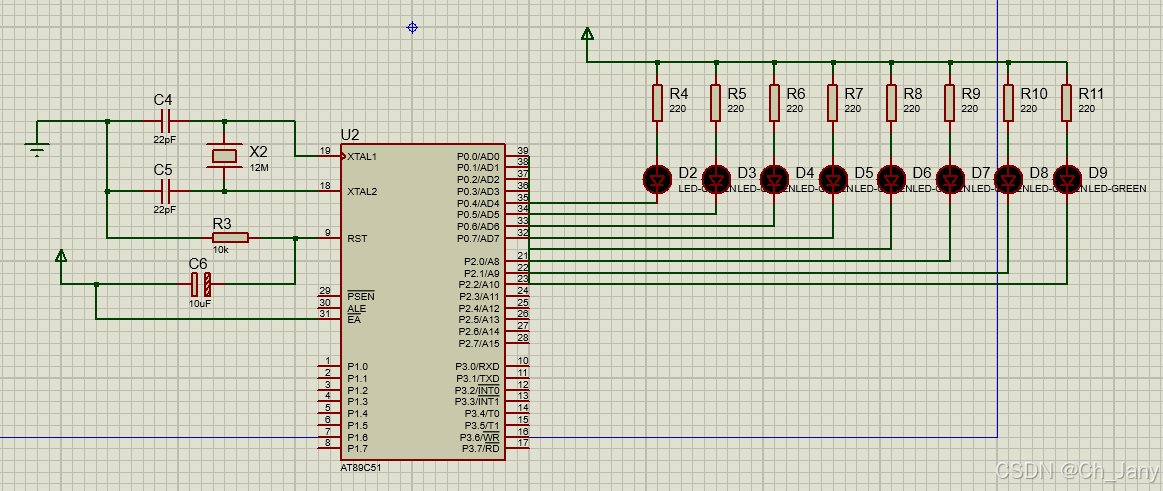Click resistor R10 symbol

point(1008,102)
